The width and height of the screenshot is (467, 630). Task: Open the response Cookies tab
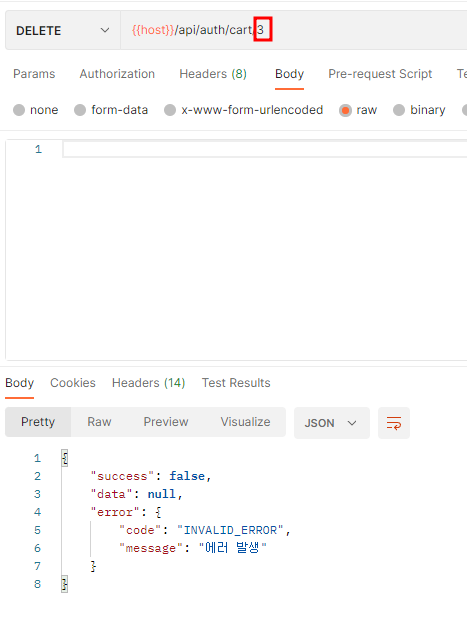point(73,383)
